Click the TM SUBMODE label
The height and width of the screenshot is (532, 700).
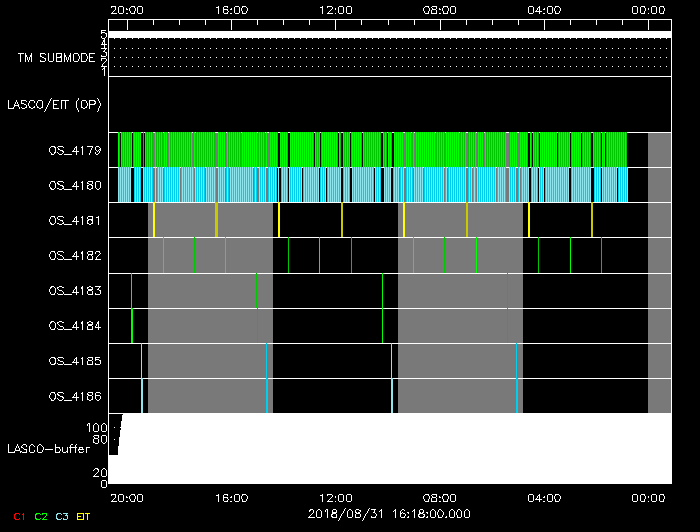(x=56, y=58)
